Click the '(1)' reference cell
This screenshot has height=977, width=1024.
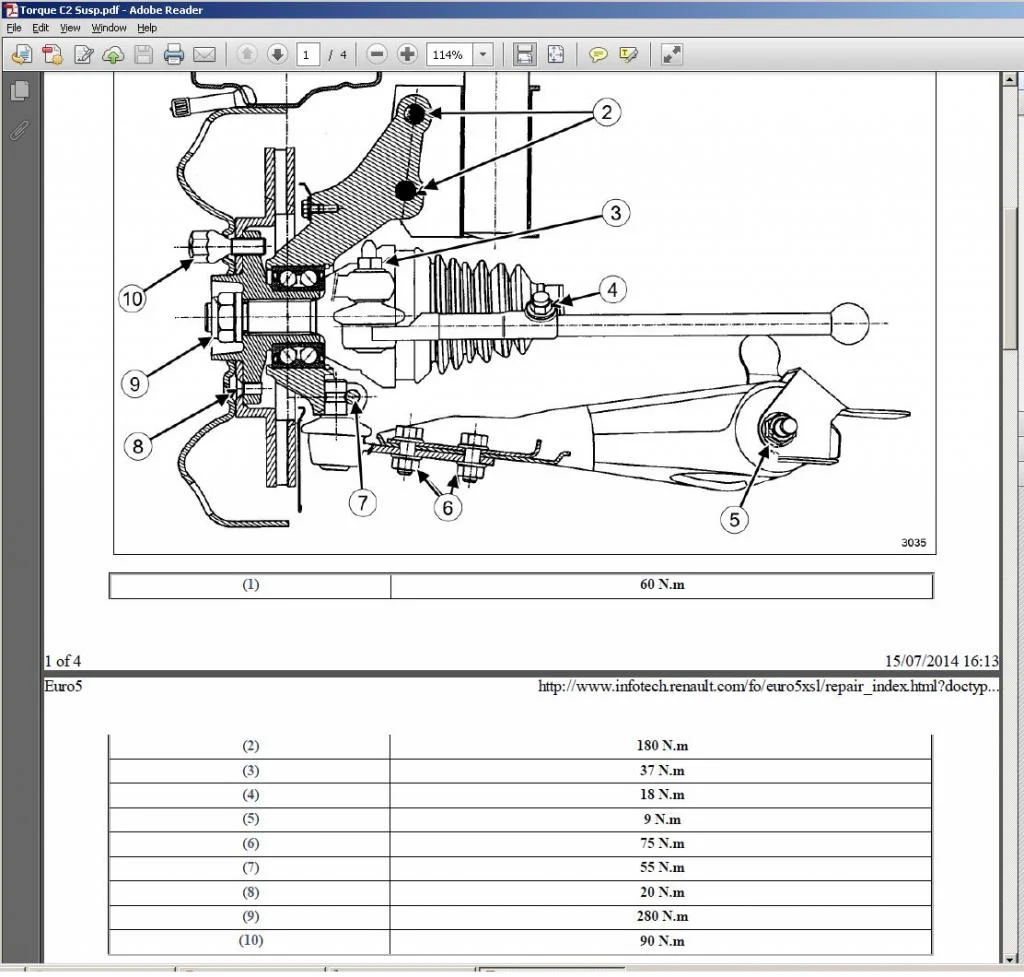click(251, 585)
